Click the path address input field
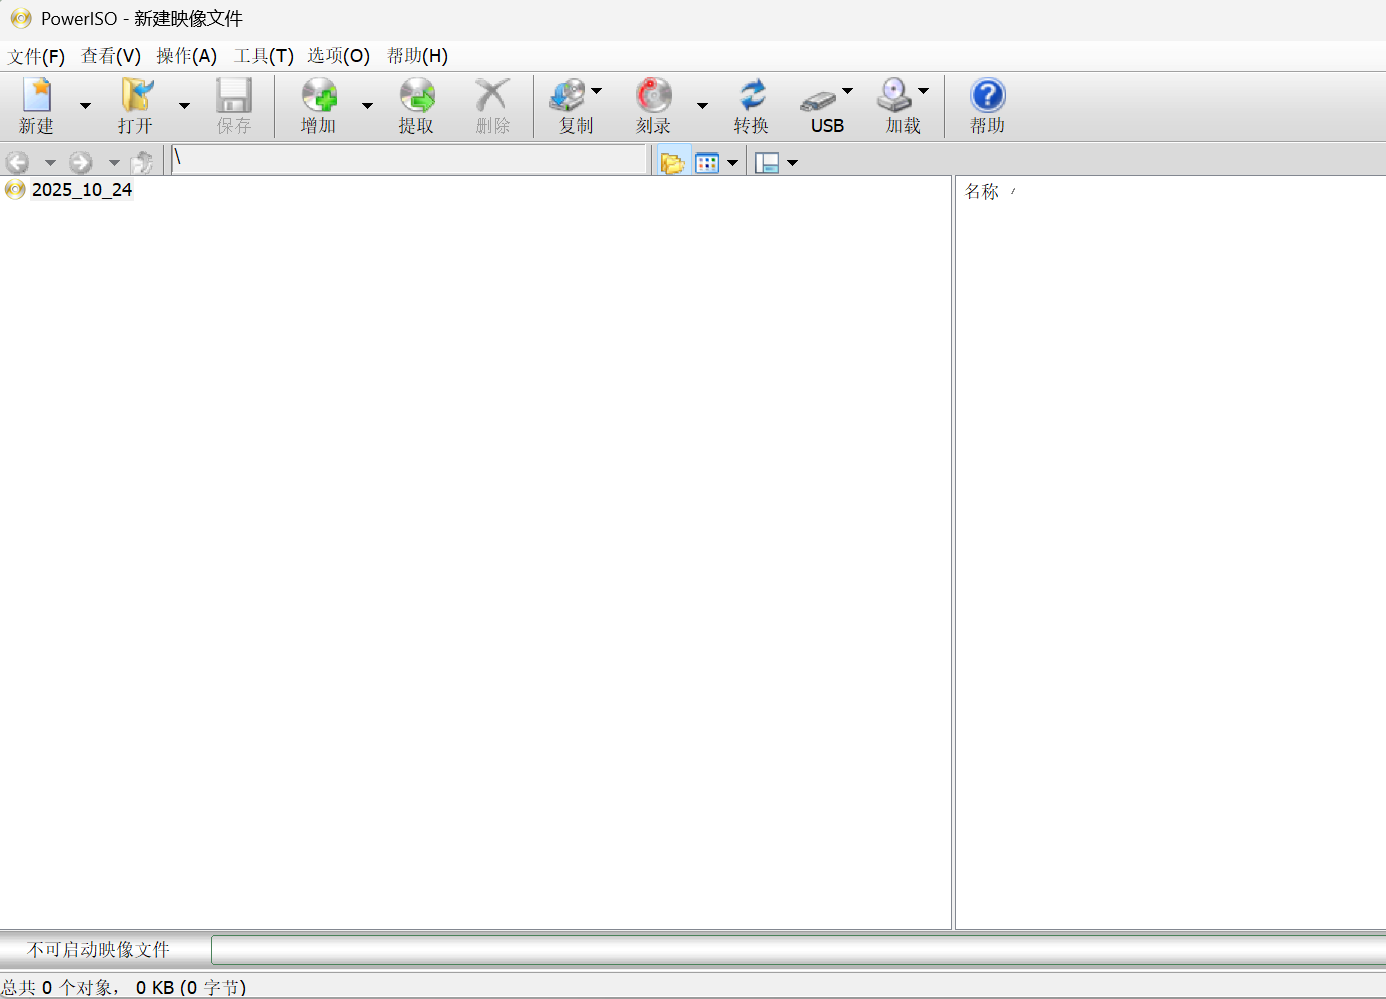 (410, 160)
